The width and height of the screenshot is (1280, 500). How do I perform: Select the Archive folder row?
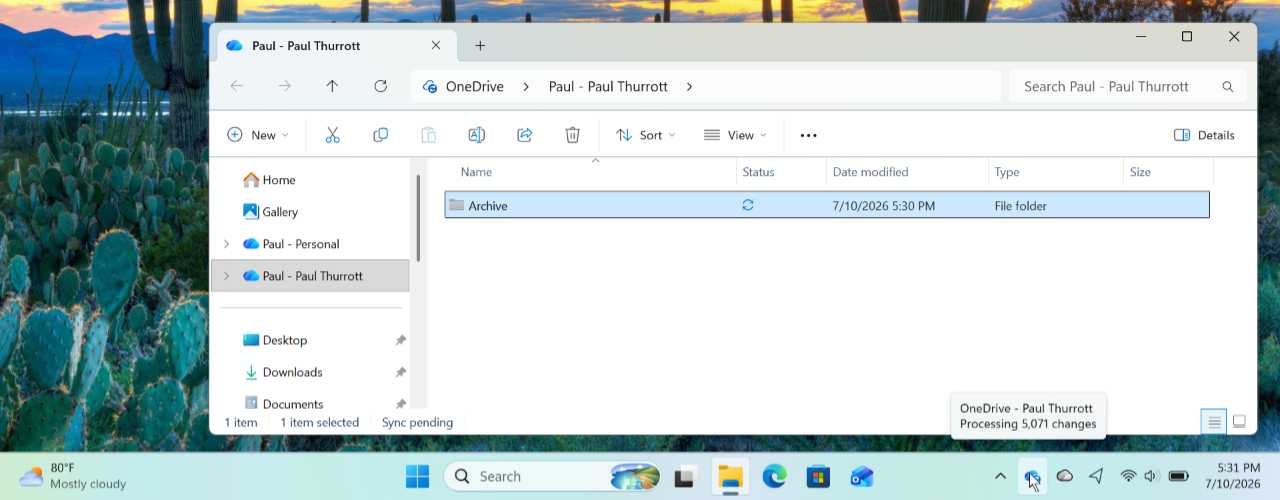pos(827,205)
